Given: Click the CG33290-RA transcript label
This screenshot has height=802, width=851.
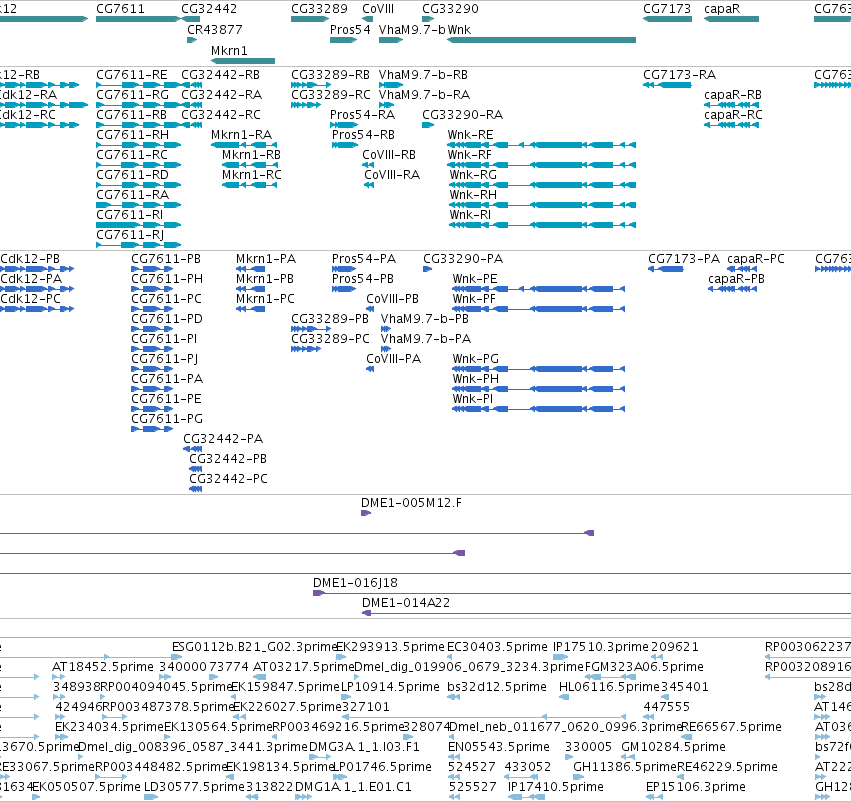Looking at the screenshot, I should pos(462,114).
